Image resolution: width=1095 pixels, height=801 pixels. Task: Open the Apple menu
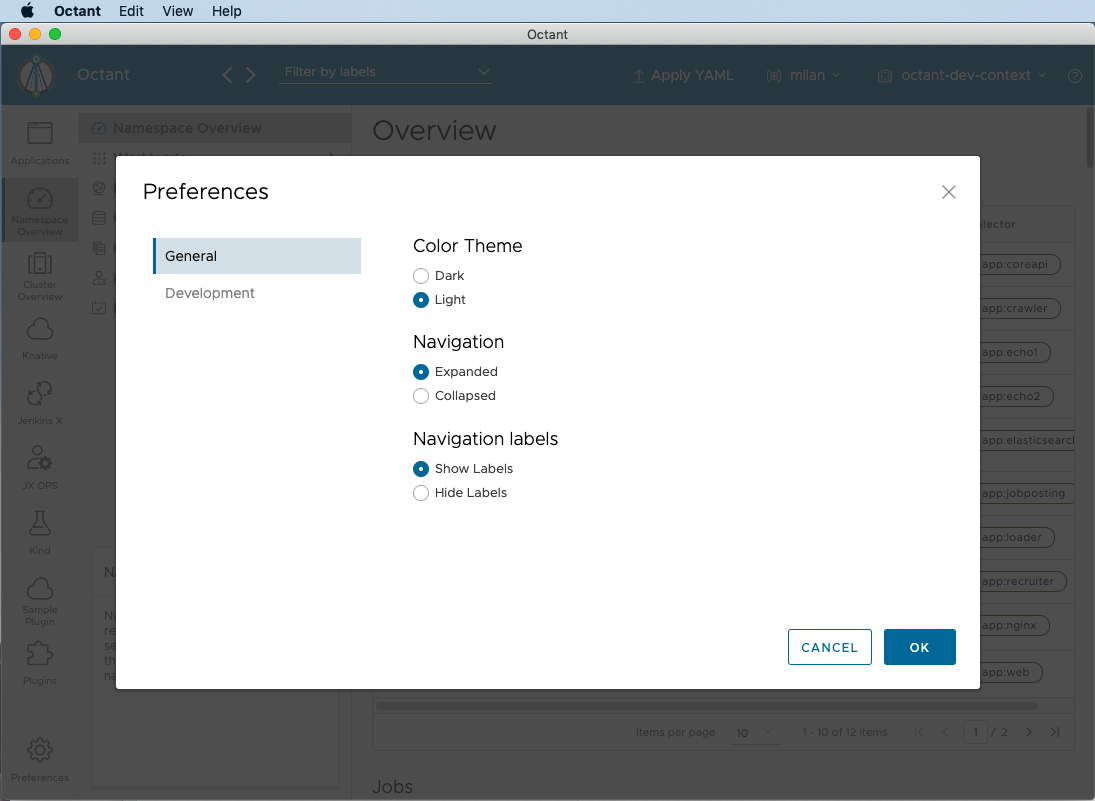pyautogui.click(x=27, y=10)
